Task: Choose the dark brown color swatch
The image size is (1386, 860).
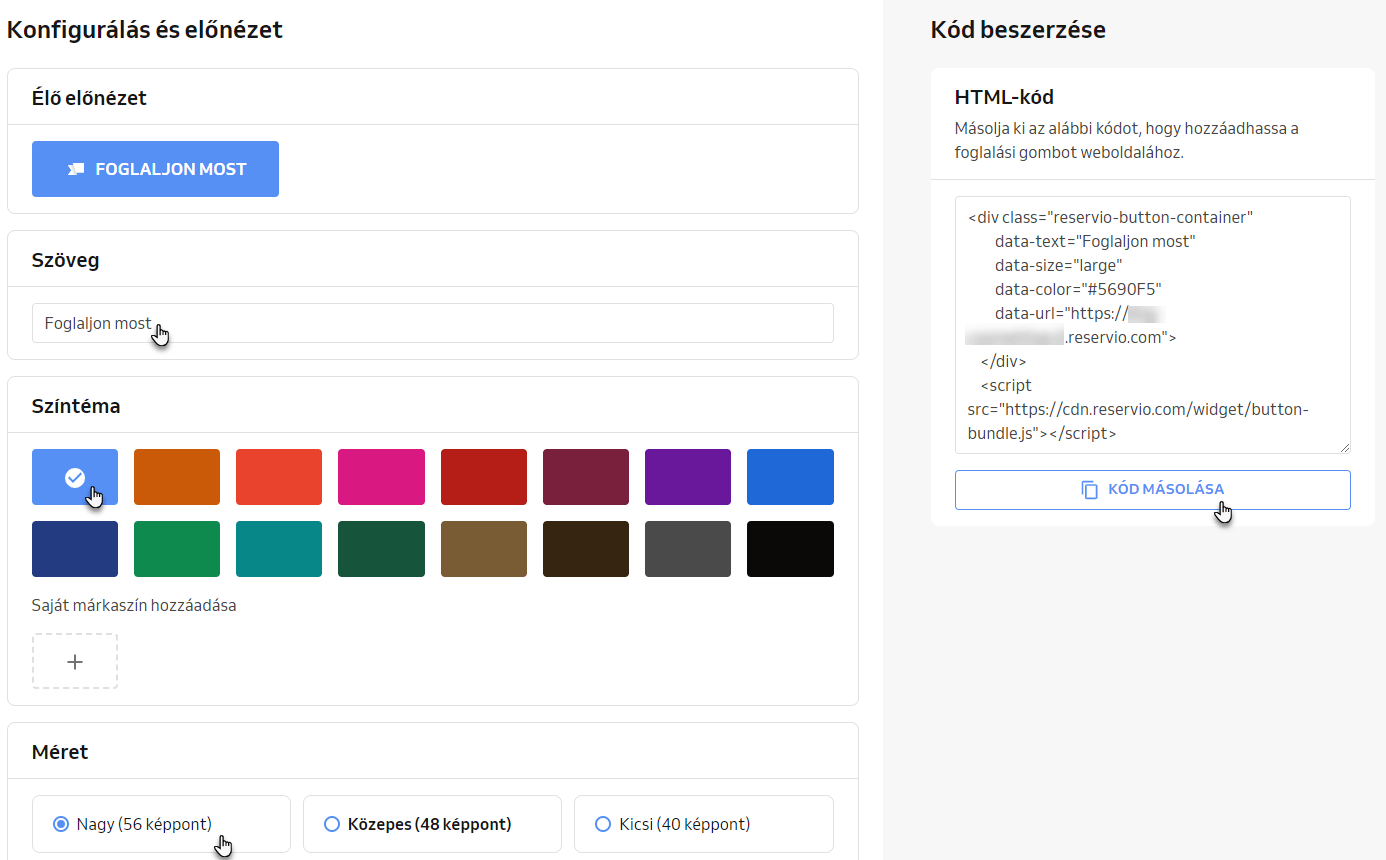Action: (586, 549)
